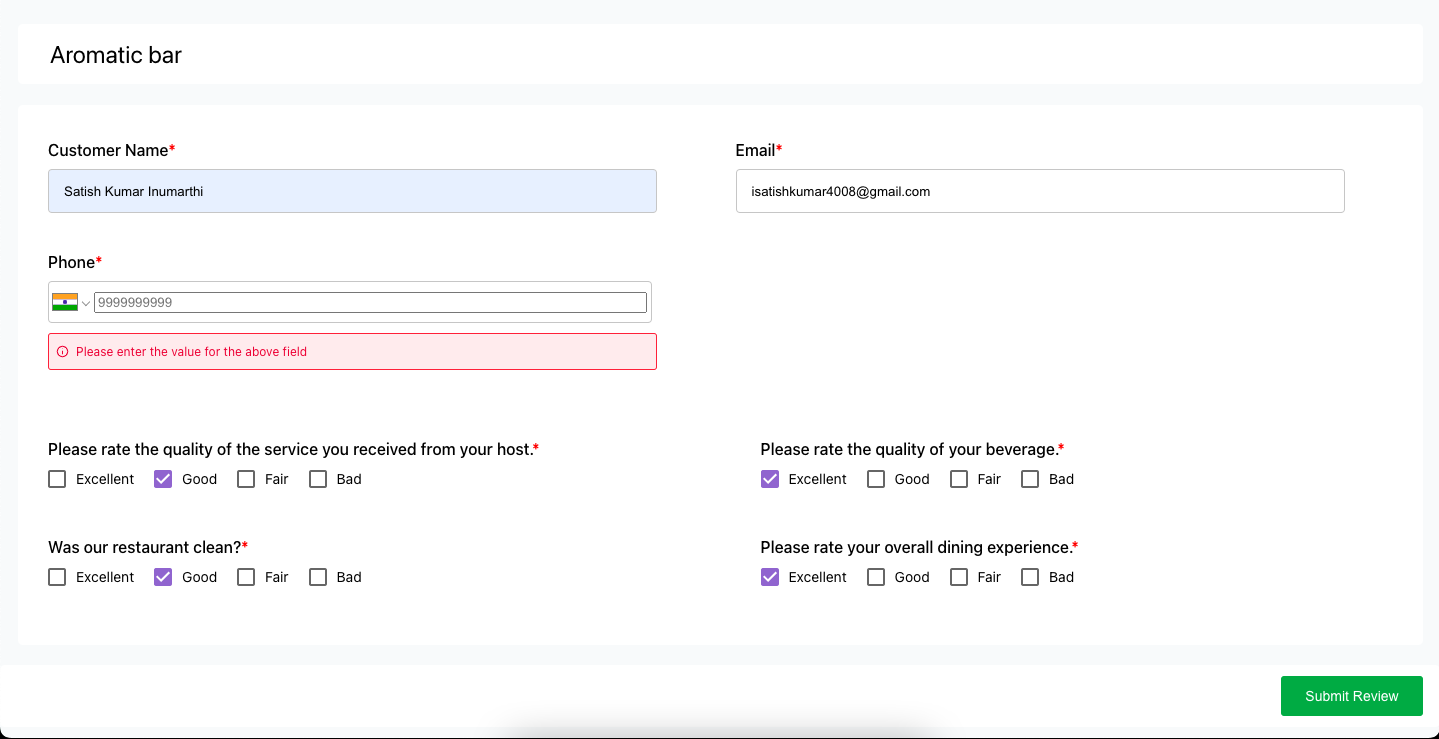Uncheck Excellent for beverage quality
Viewport: 1439px width, 739px height.
770,478
